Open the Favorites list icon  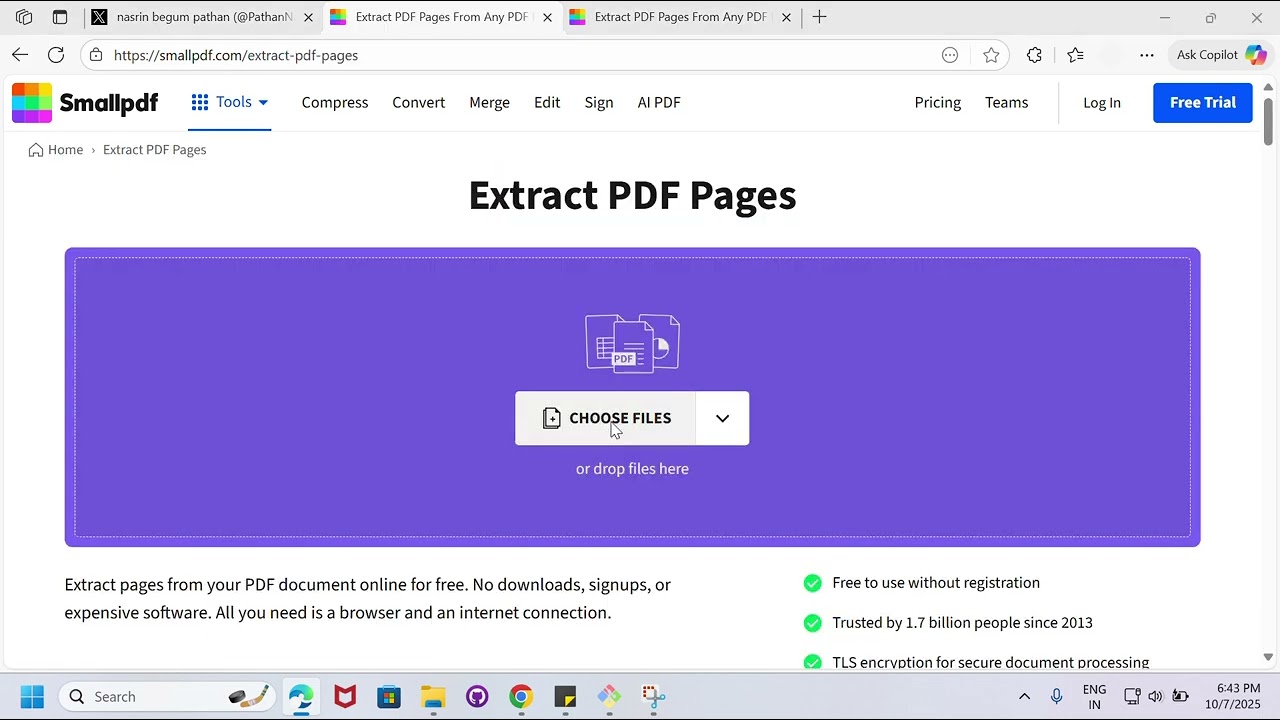[1075, 55]
